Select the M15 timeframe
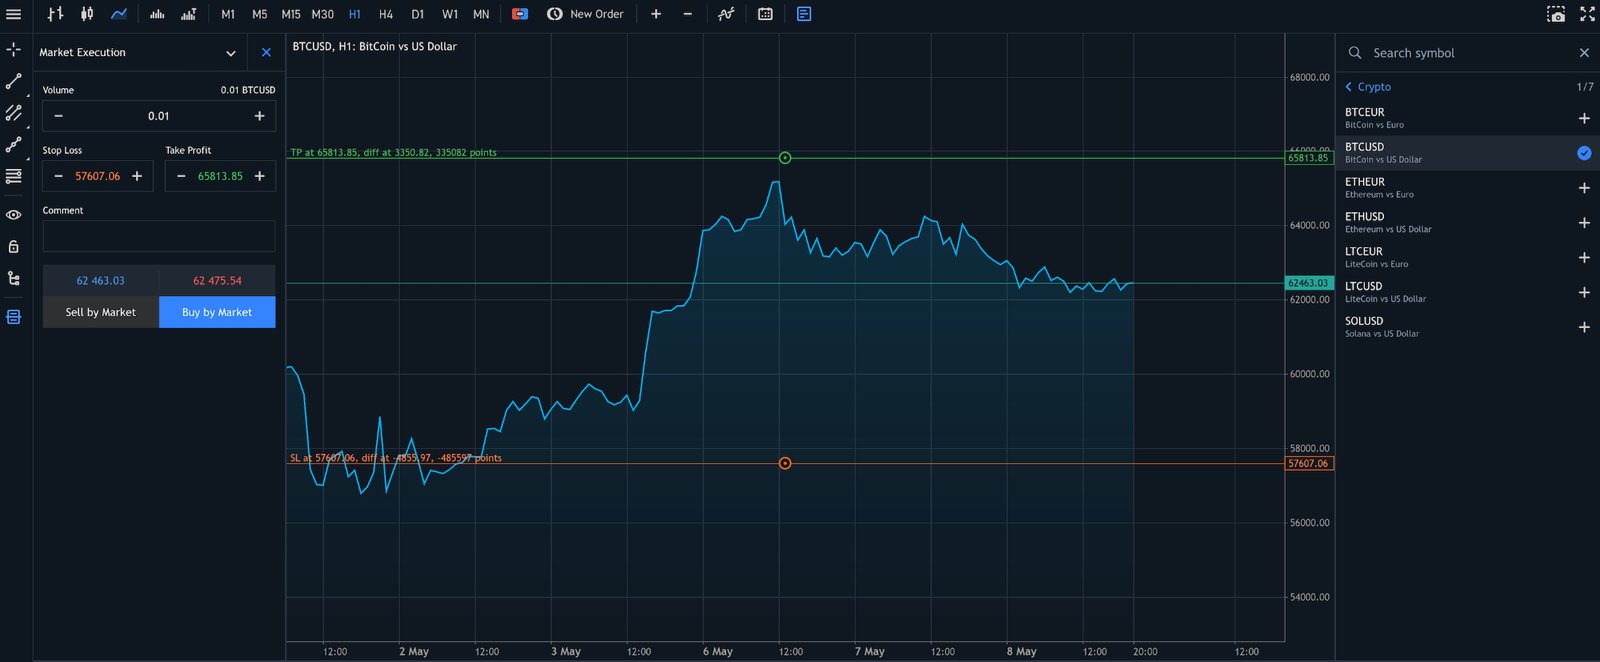 (x=291, y=14)
